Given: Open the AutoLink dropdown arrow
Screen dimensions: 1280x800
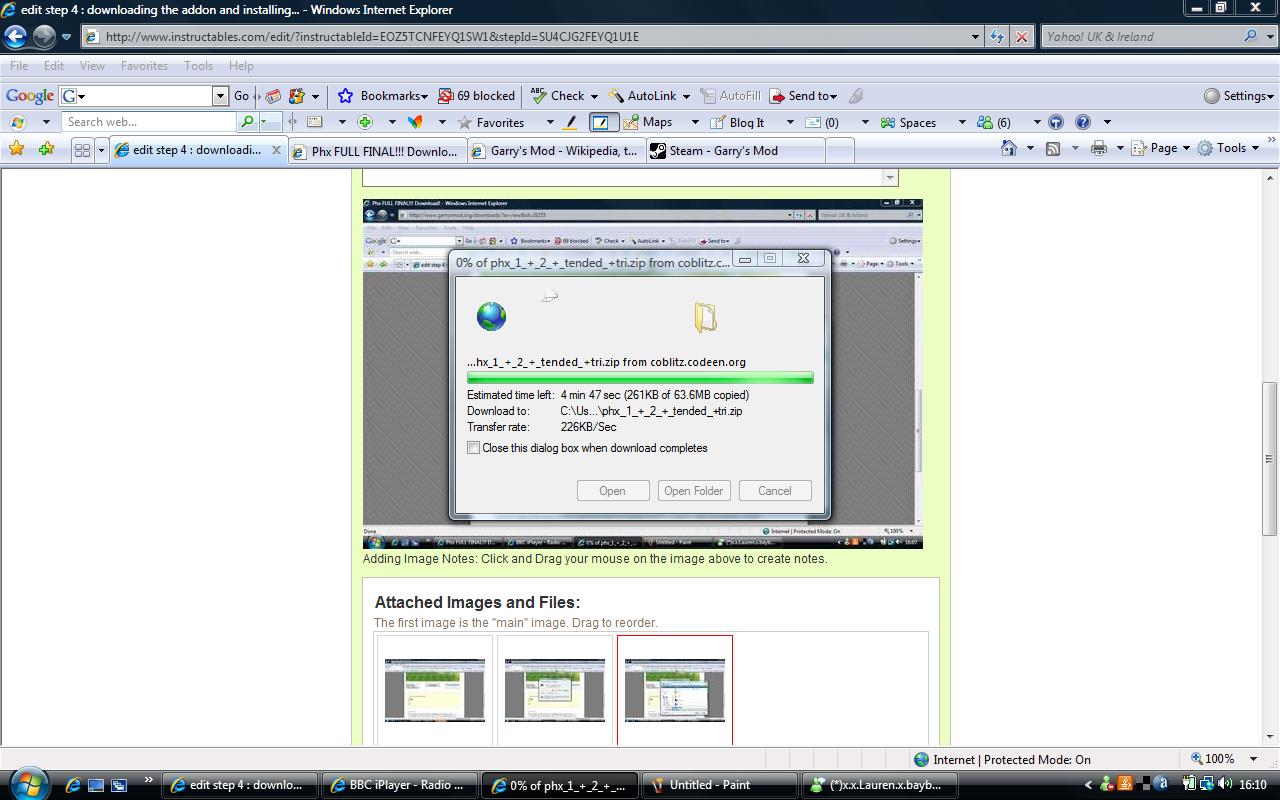Looking at the screenshot, I should pyautogui.click(x=686, y=96).
